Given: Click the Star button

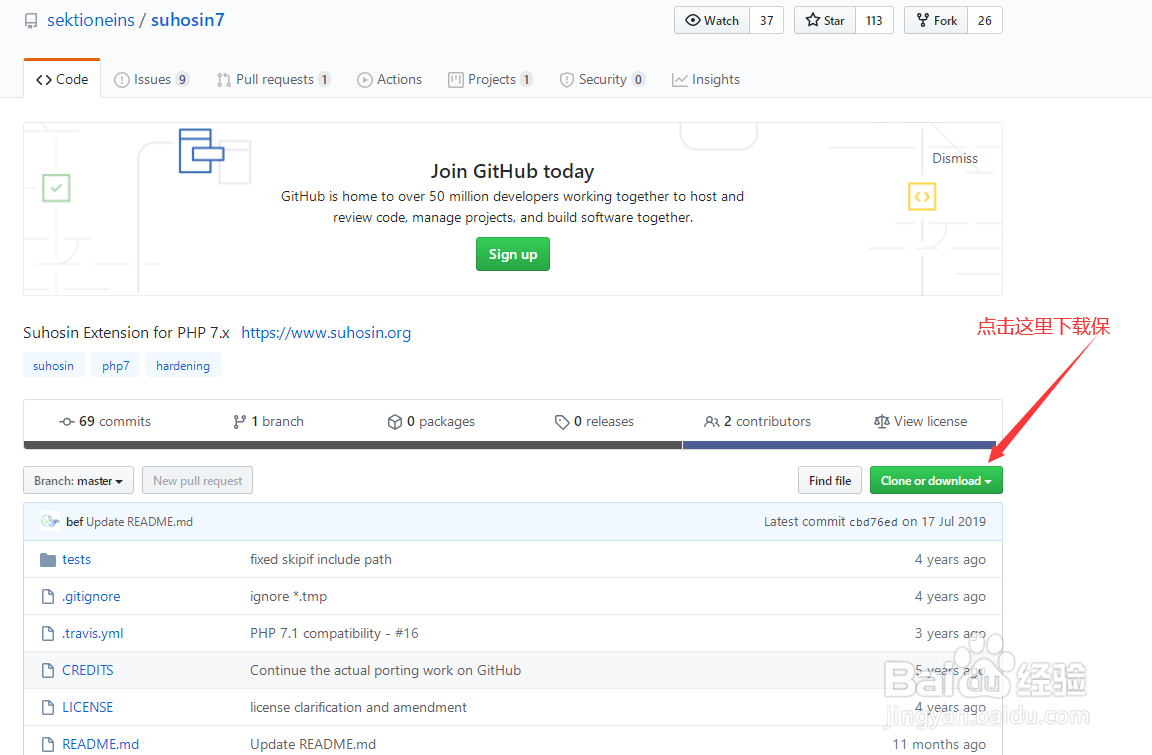Looking at the screenshot, I should point(825,21).
